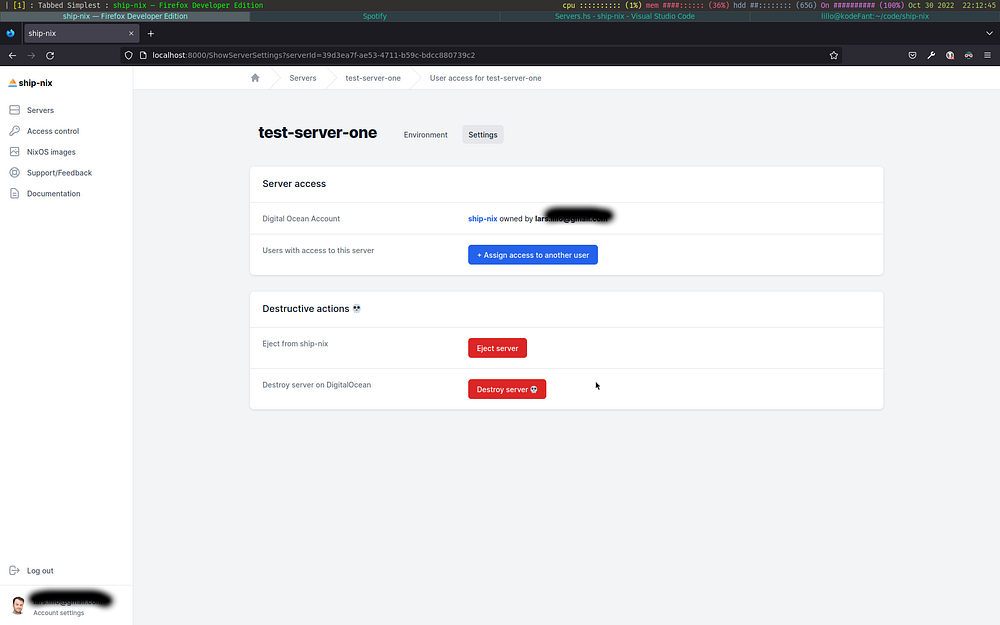
Task: Open Servers in the sidebar
Action: coord(40,110)
